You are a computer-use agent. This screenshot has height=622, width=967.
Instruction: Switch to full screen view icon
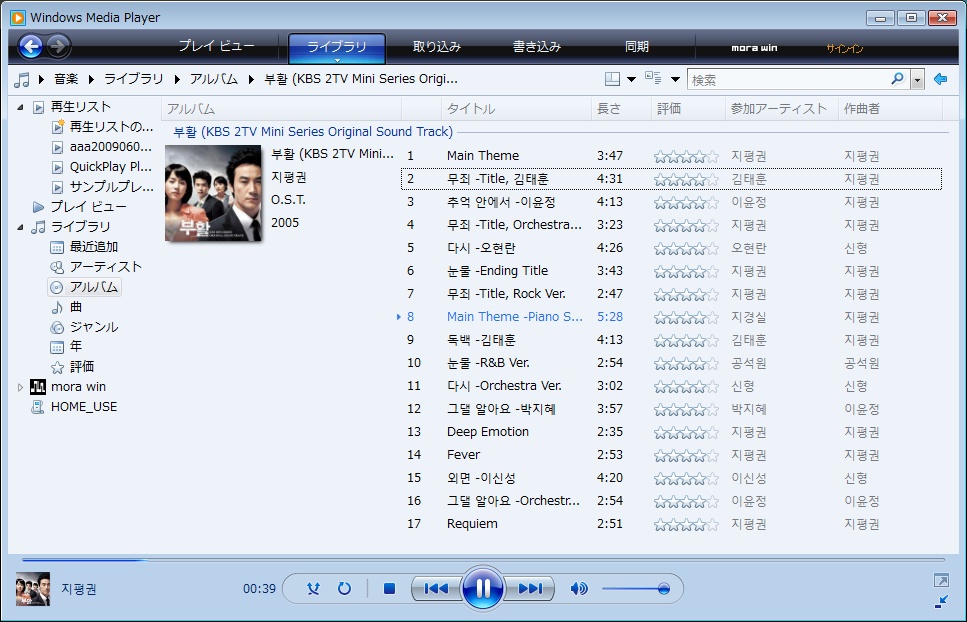pos(941,580)
